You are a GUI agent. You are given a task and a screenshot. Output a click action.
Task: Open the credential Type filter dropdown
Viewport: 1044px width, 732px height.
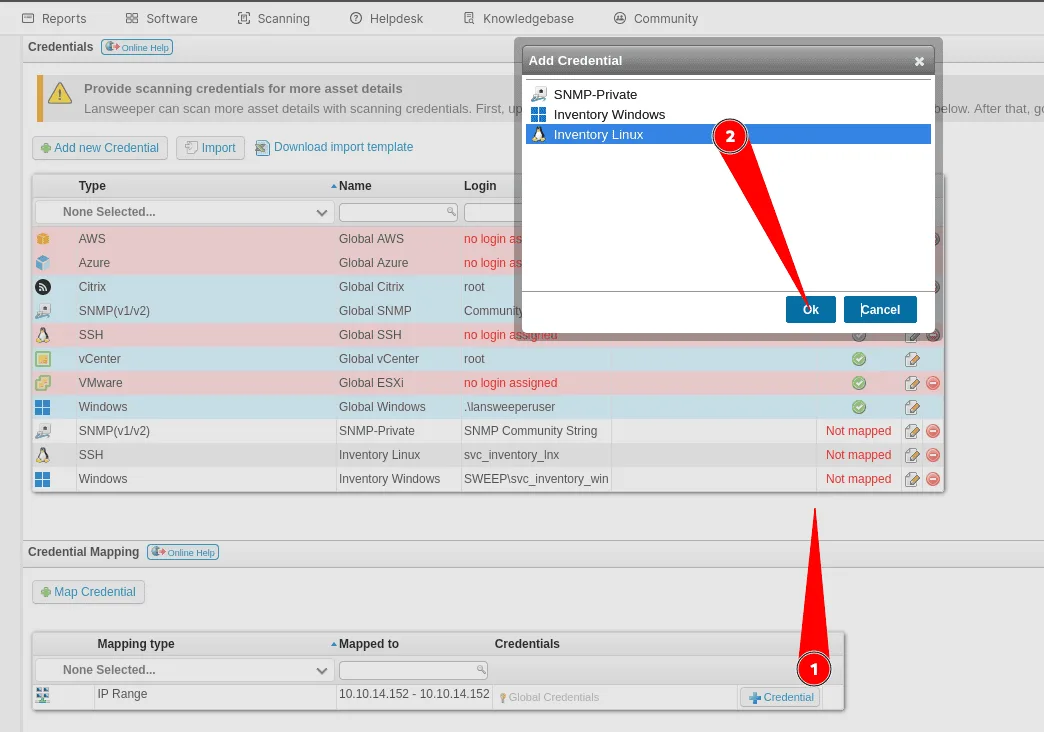[184, 212]
